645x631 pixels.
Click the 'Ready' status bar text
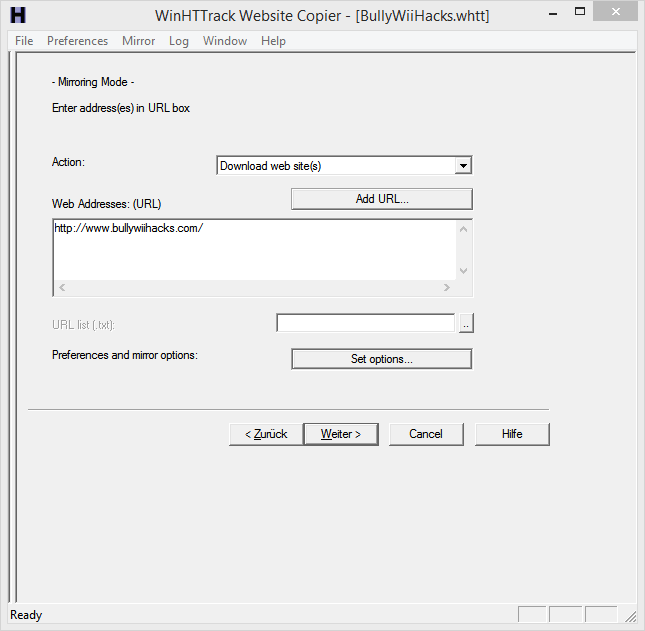pos(26,615)
